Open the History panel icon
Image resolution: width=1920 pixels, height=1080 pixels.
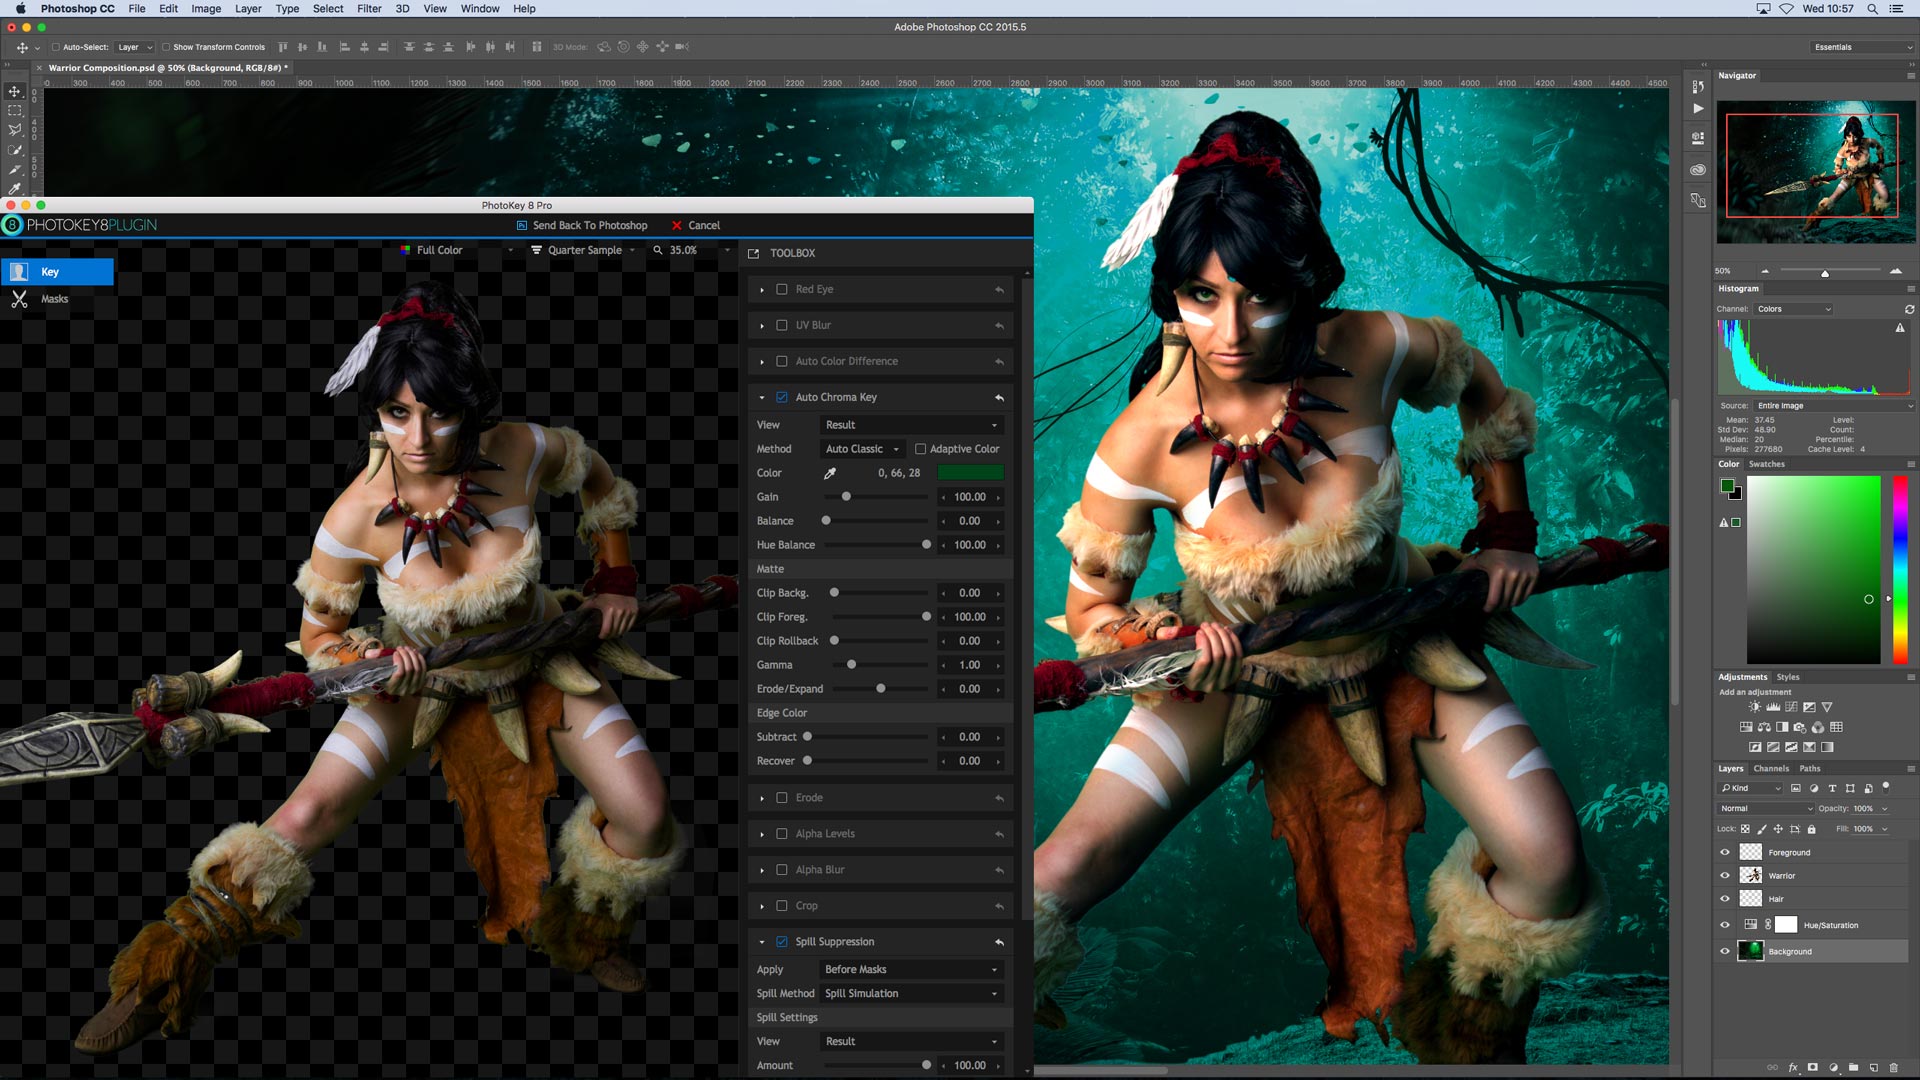point(1698,87)
